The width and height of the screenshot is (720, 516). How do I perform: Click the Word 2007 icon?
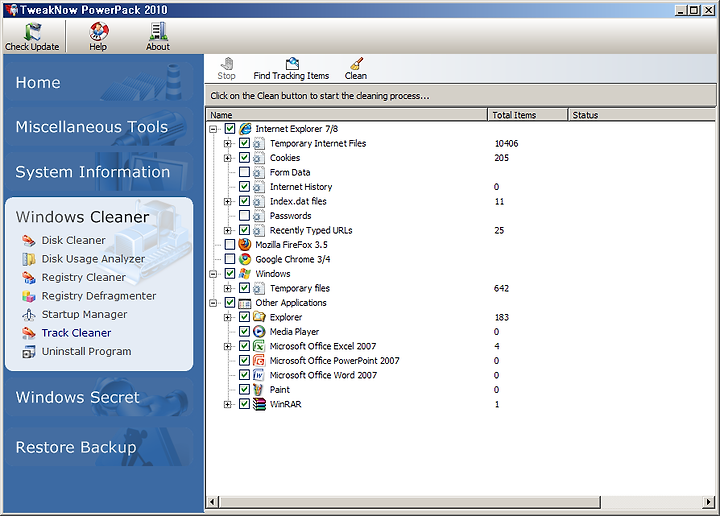(259, 375)
